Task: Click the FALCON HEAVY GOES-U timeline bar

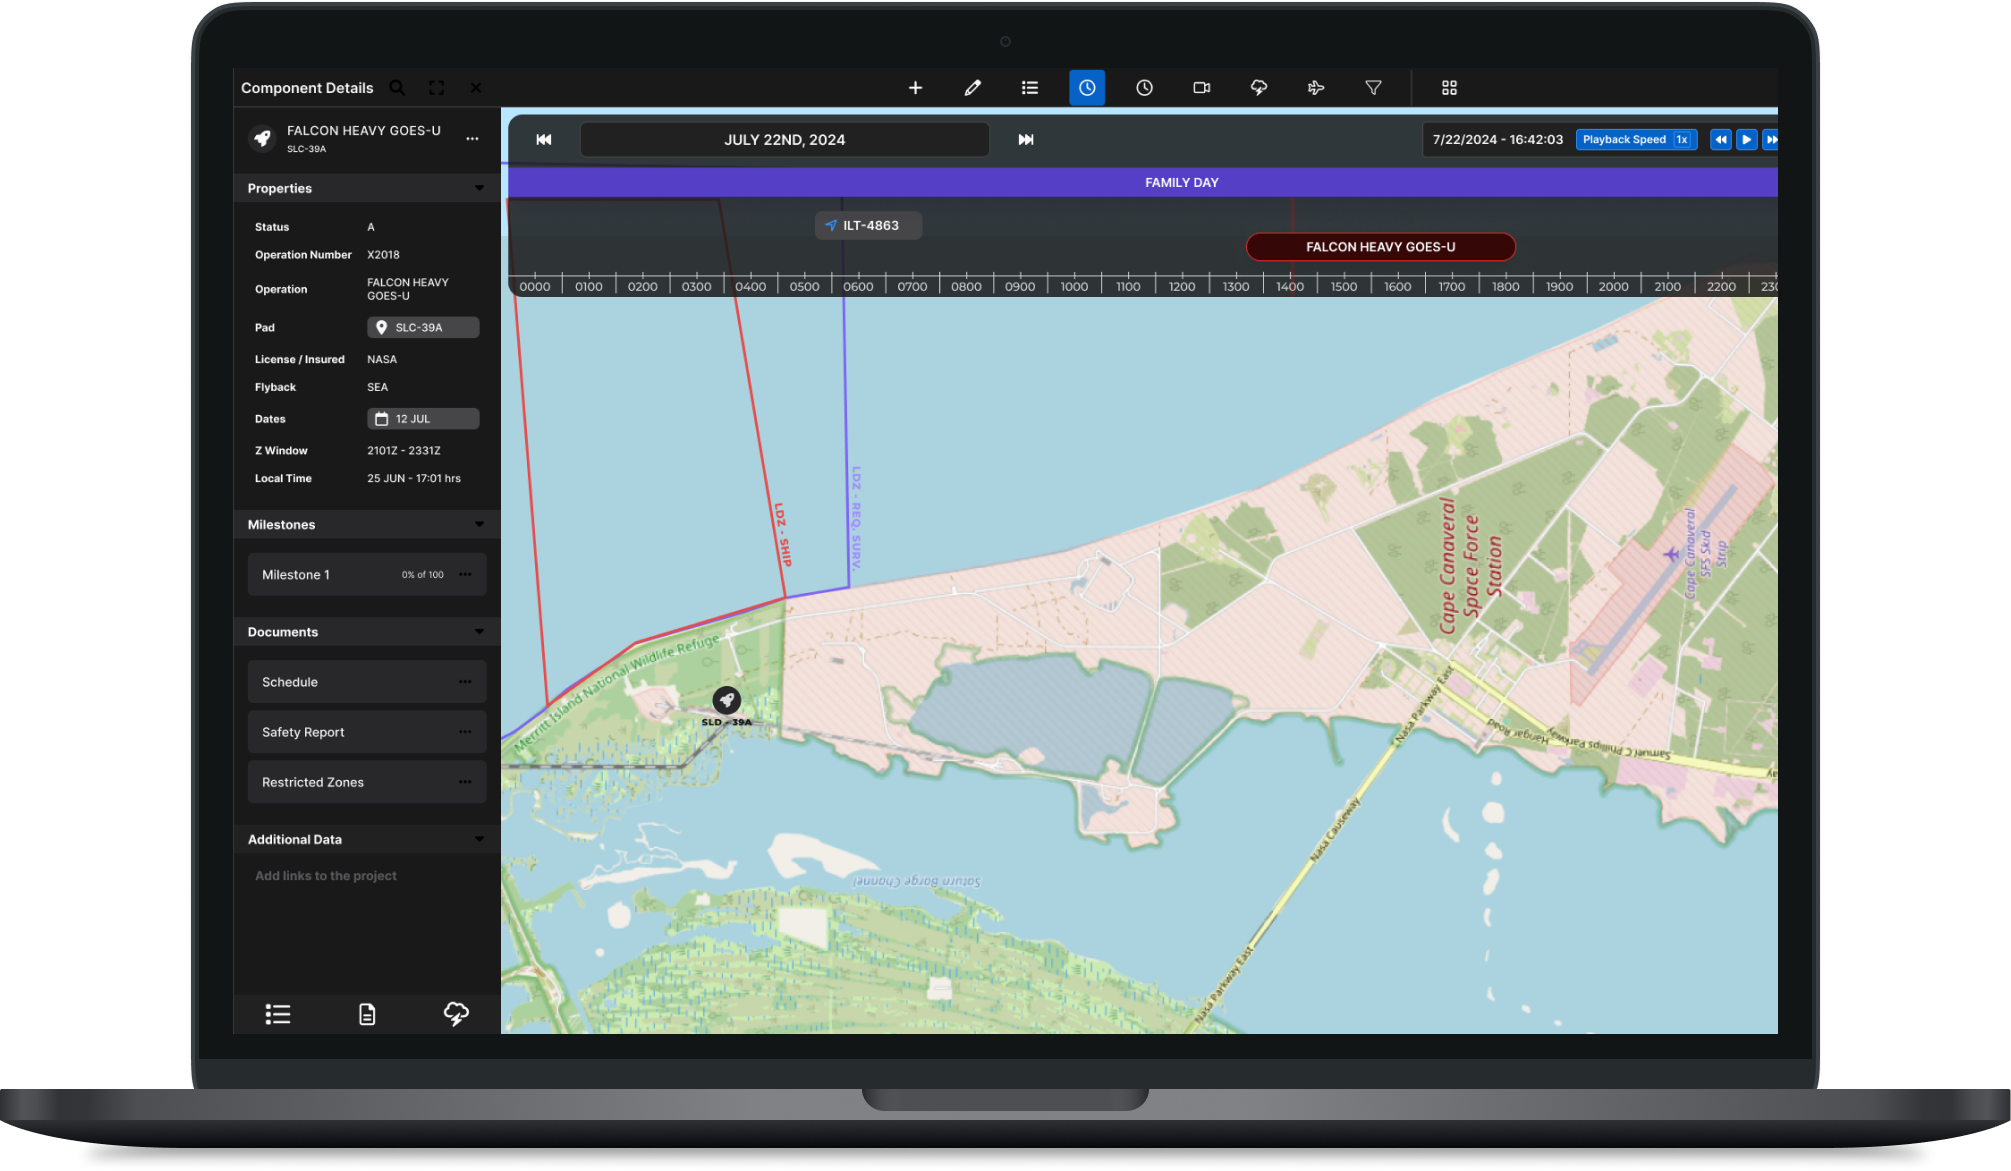Action: click(x=1380, y=247)
